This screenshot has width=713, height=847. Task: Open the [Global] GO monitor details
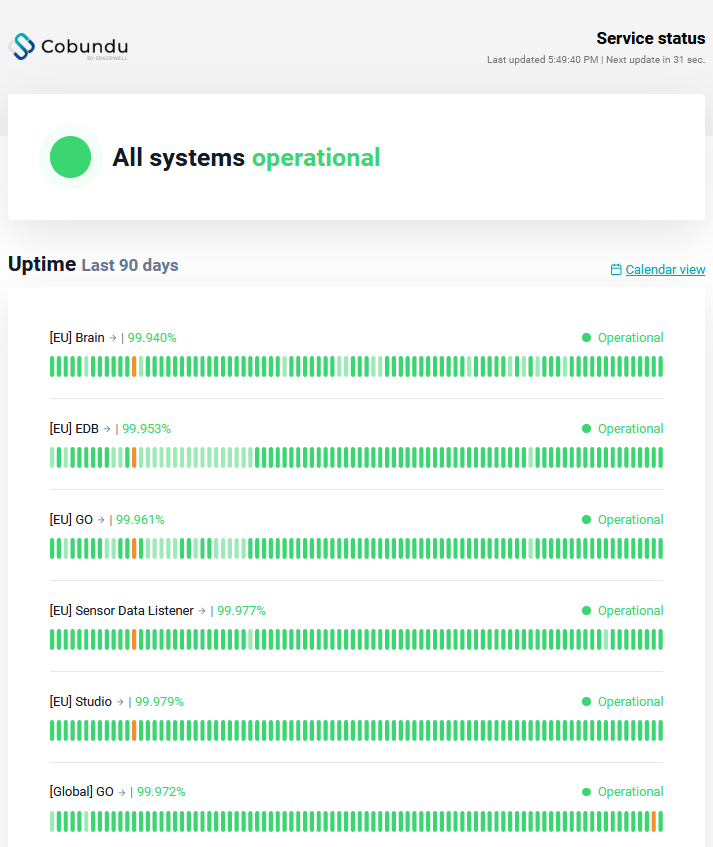82,792
